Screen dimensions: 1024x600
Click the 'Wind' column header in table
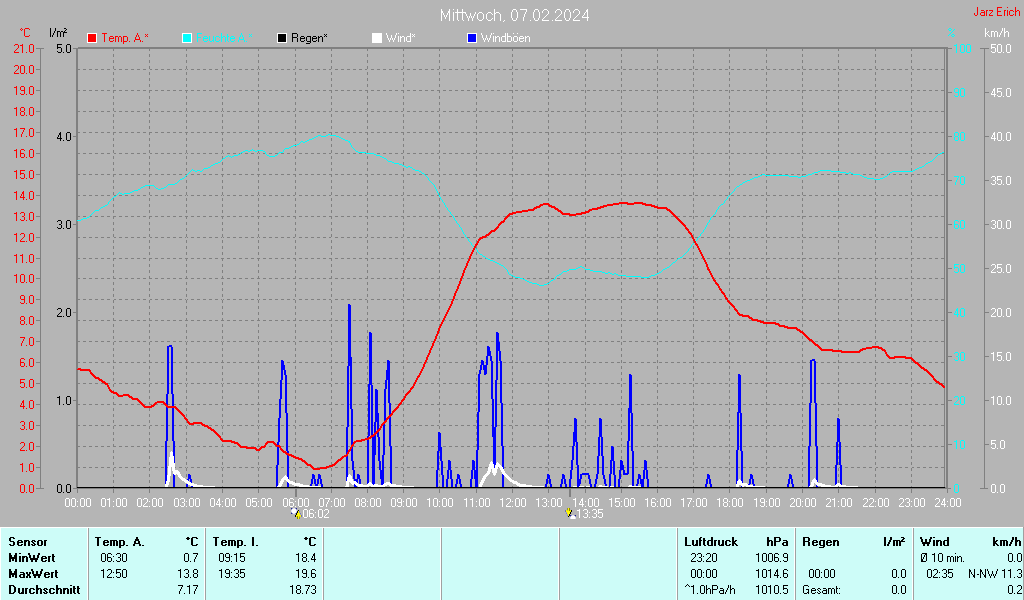(x=935, y=542)
